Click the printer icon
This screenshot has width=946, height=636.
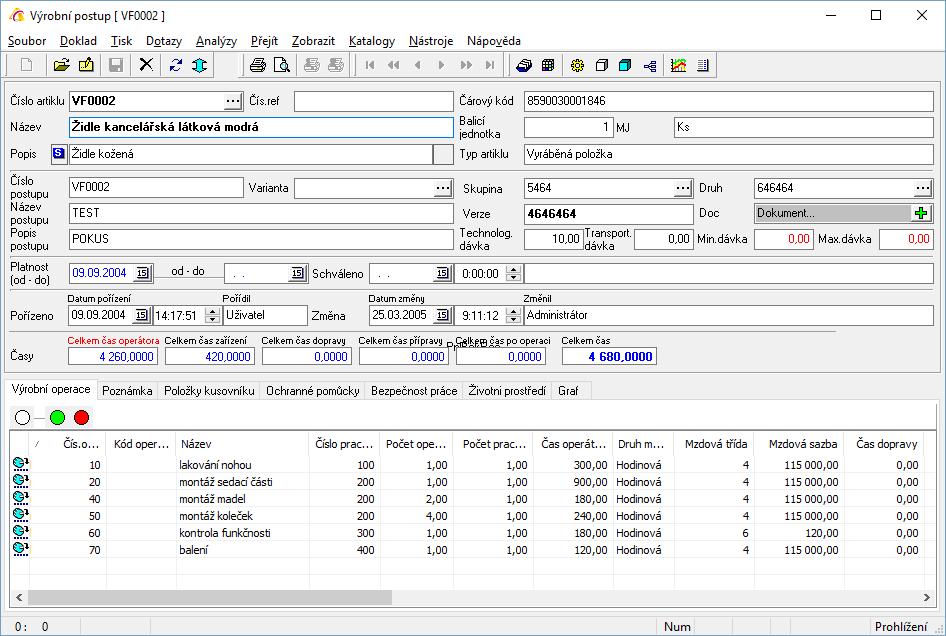(258, 65)
